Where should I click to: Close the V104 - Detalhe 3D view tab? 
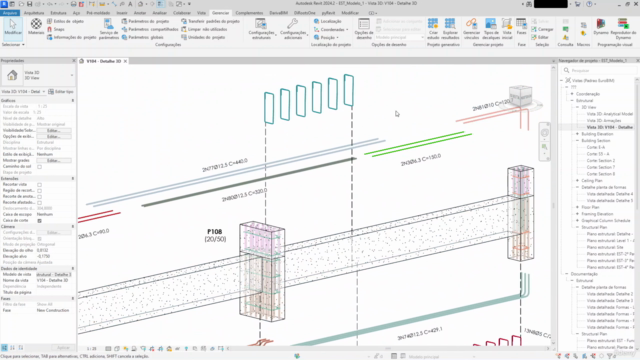(x=125, y=61)
